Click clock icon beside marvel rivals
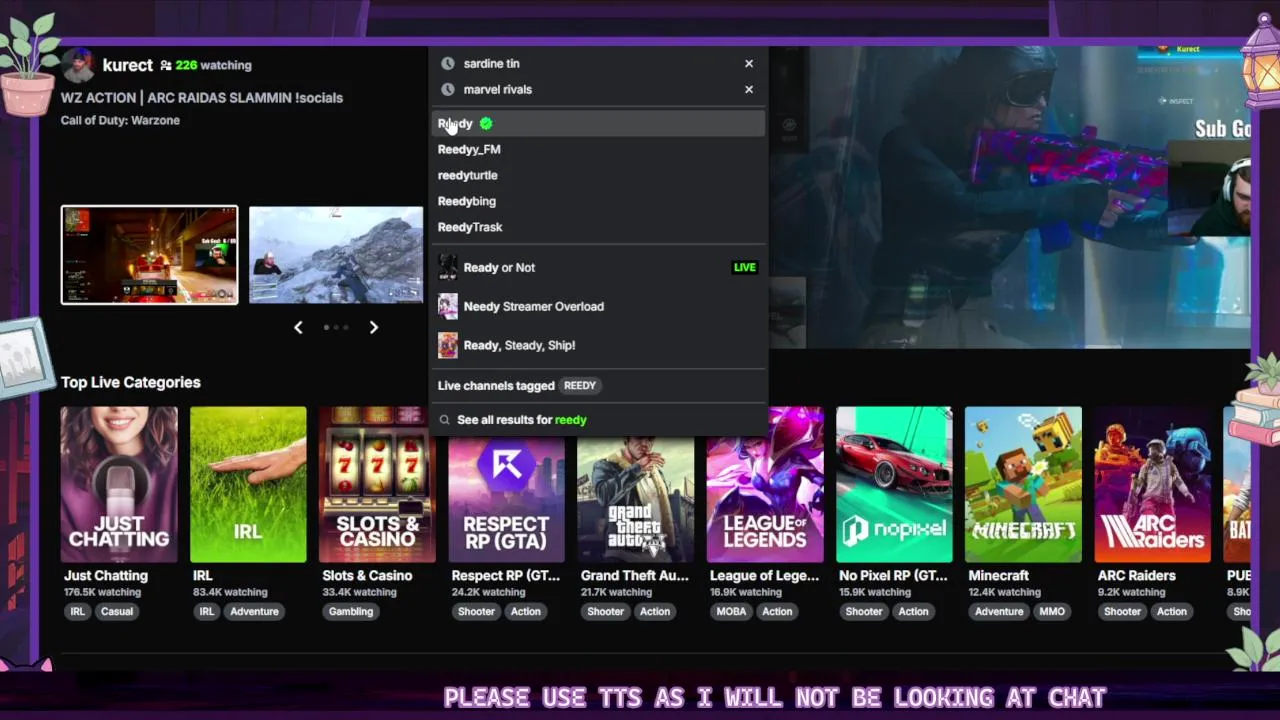Viewport: 1280px width, 720px height. click(x=448, y=89)
